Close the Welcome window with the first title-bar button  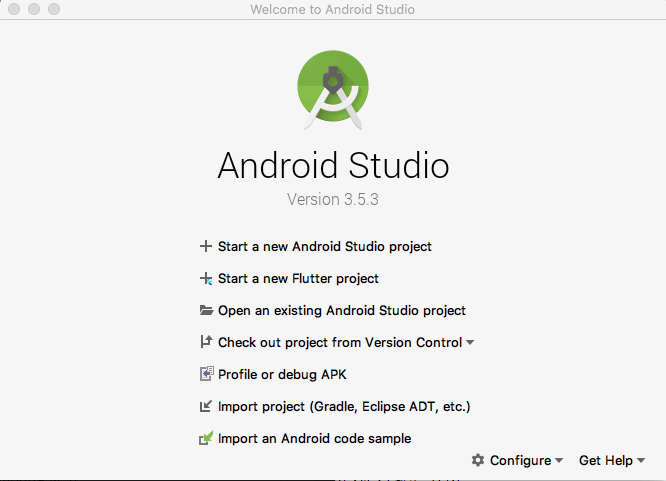click(x=14, y=9)
